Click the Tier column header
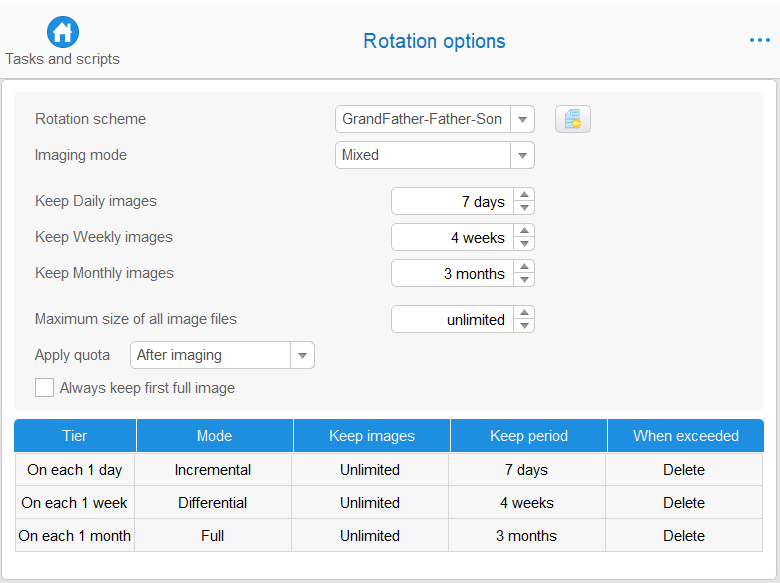The width and height of the screenshot is (780, 583). [x=75, y=436]
